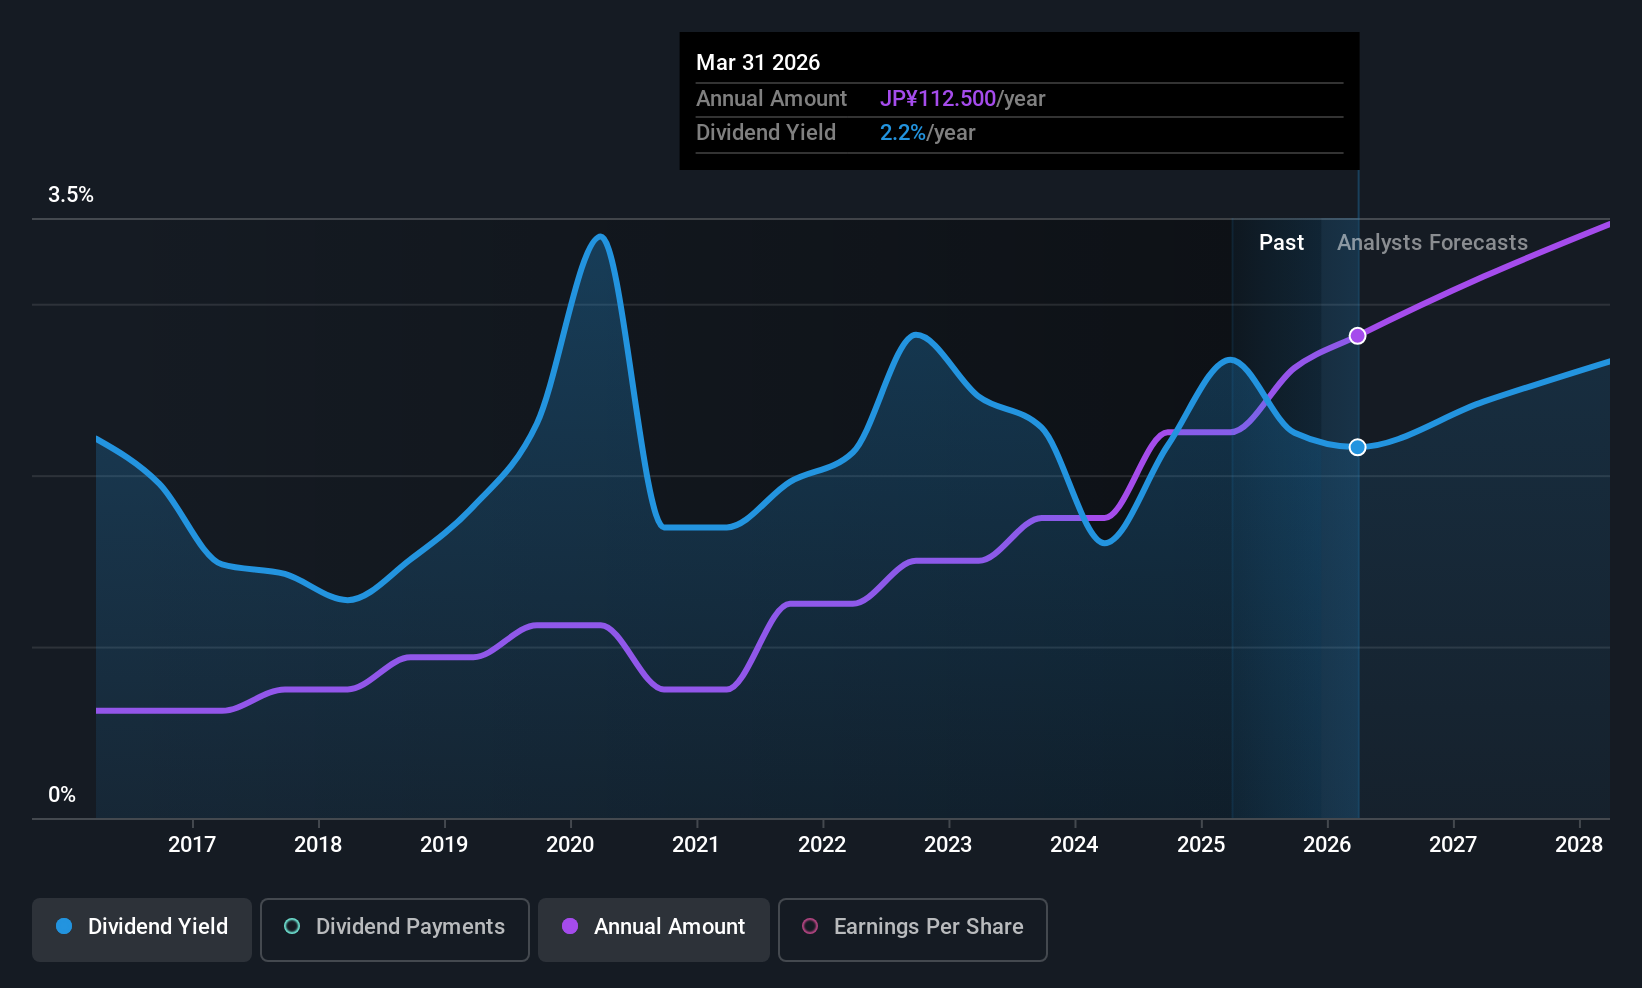Click the teal Dividend Payments legend circle

(x=292, y=926)
